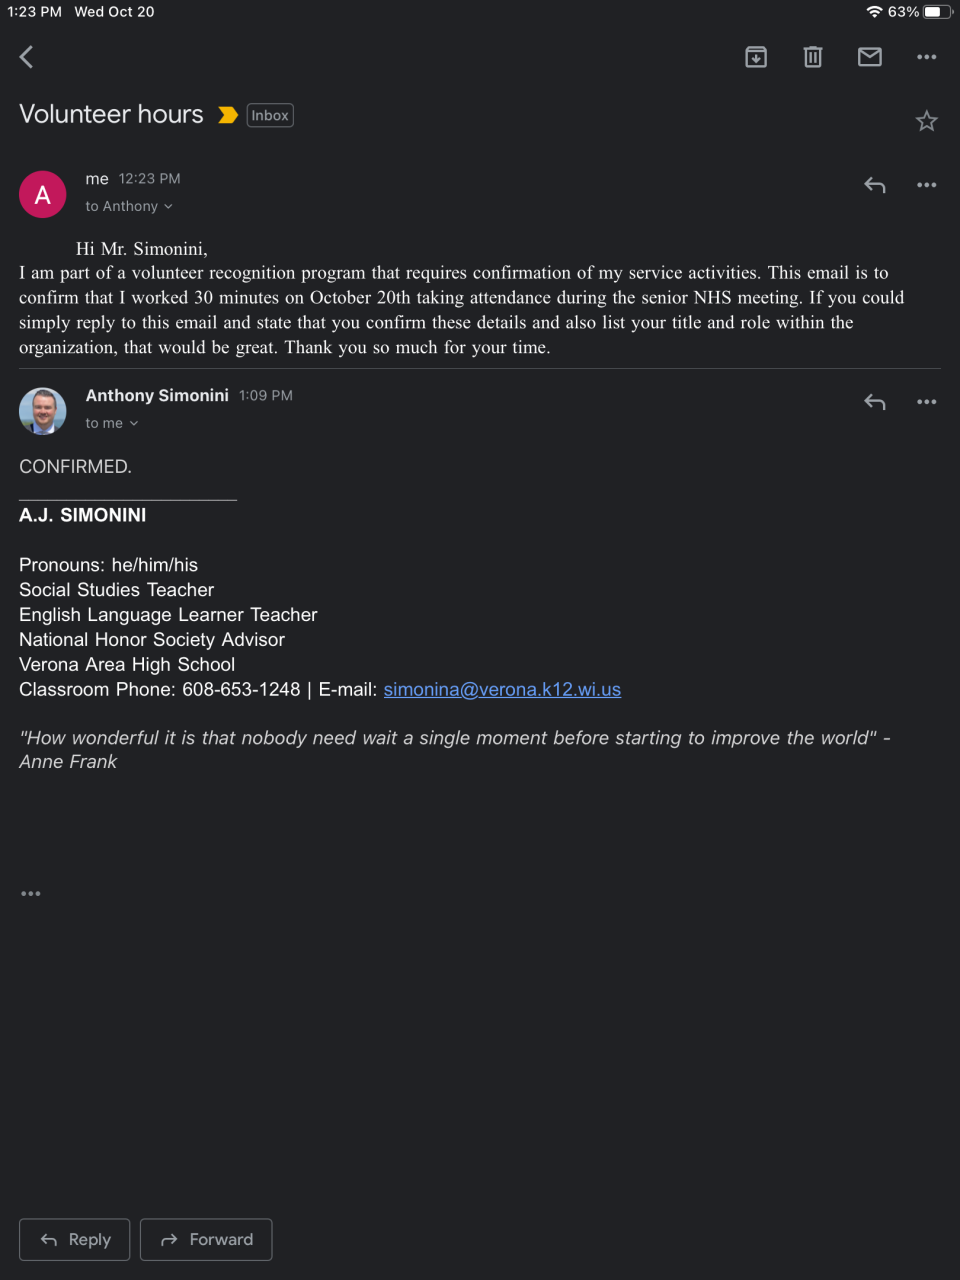
Task: Open Anthony Simonini's profile photo
Action: (x=43, y=411)
